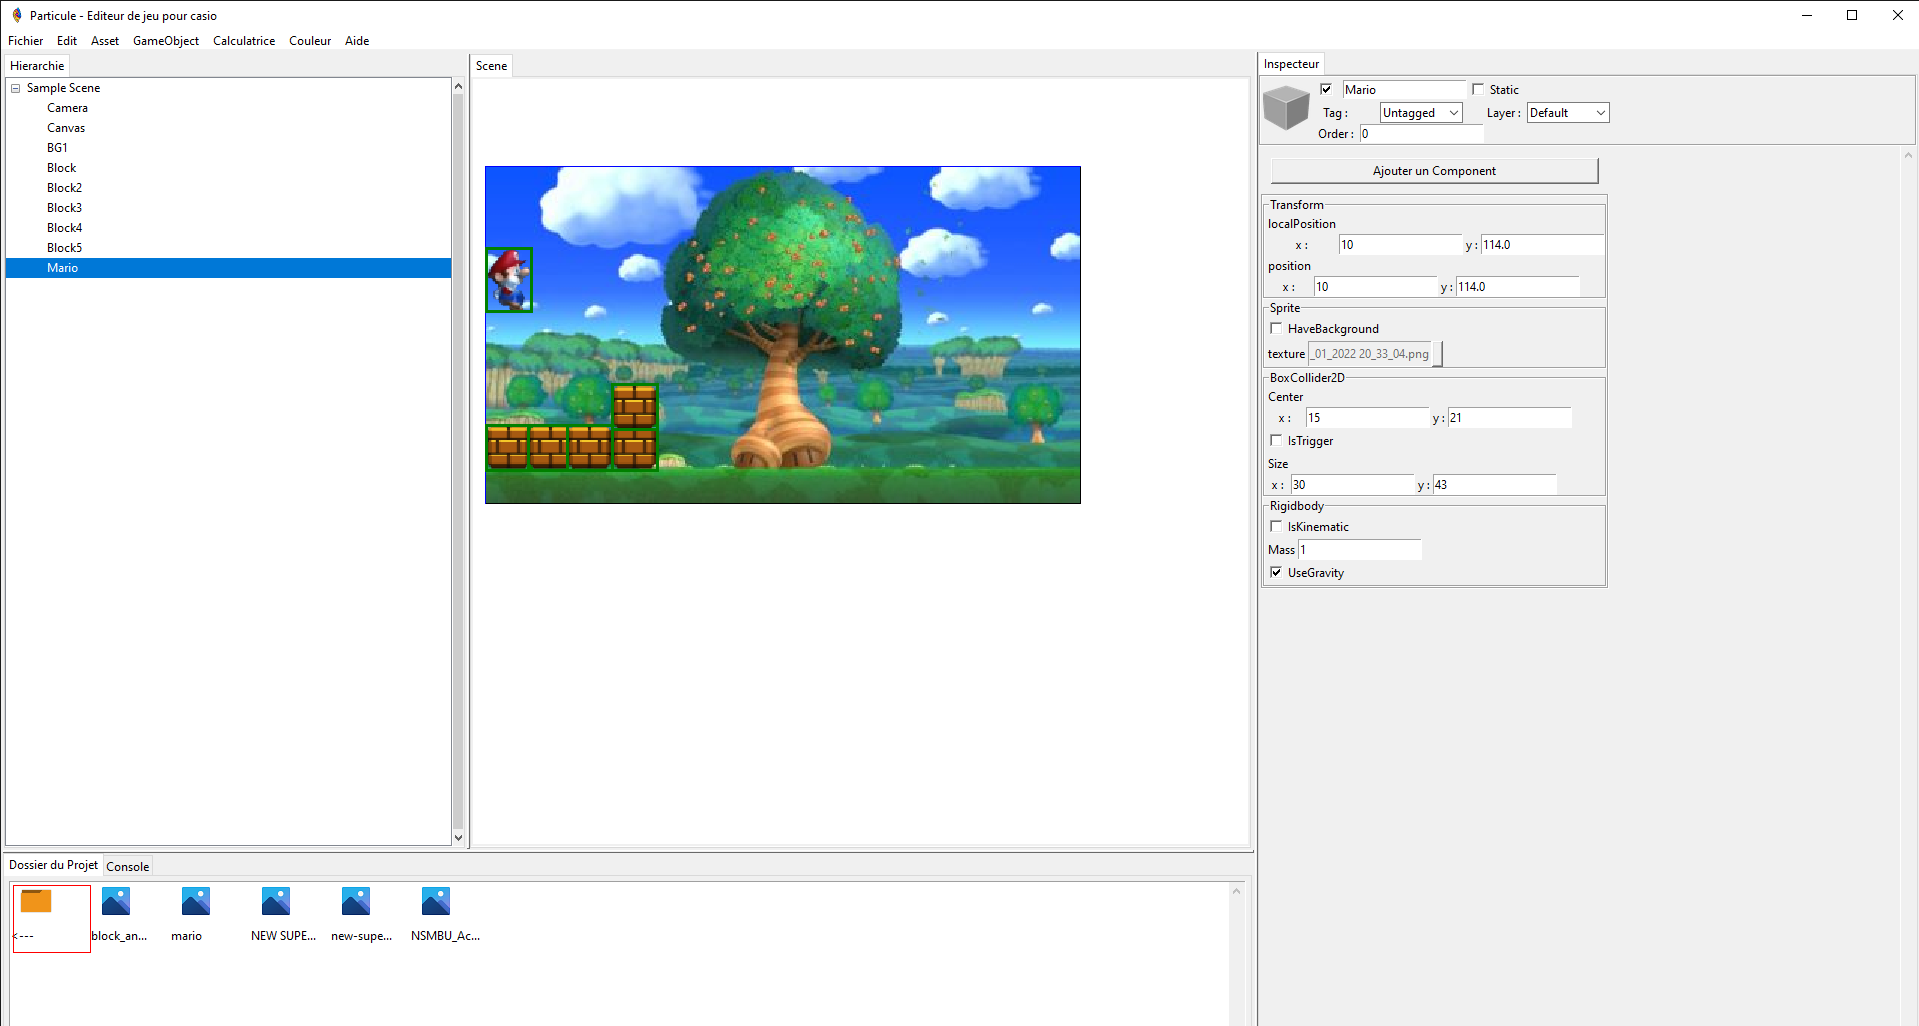This screenshot has width=1919, height=1026.
Task: Select Block in the hierarchy
Action: point(61,168)
